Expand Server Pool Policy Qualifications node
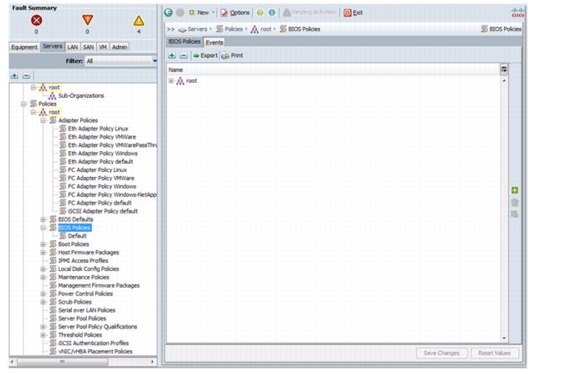 (43, 327)
